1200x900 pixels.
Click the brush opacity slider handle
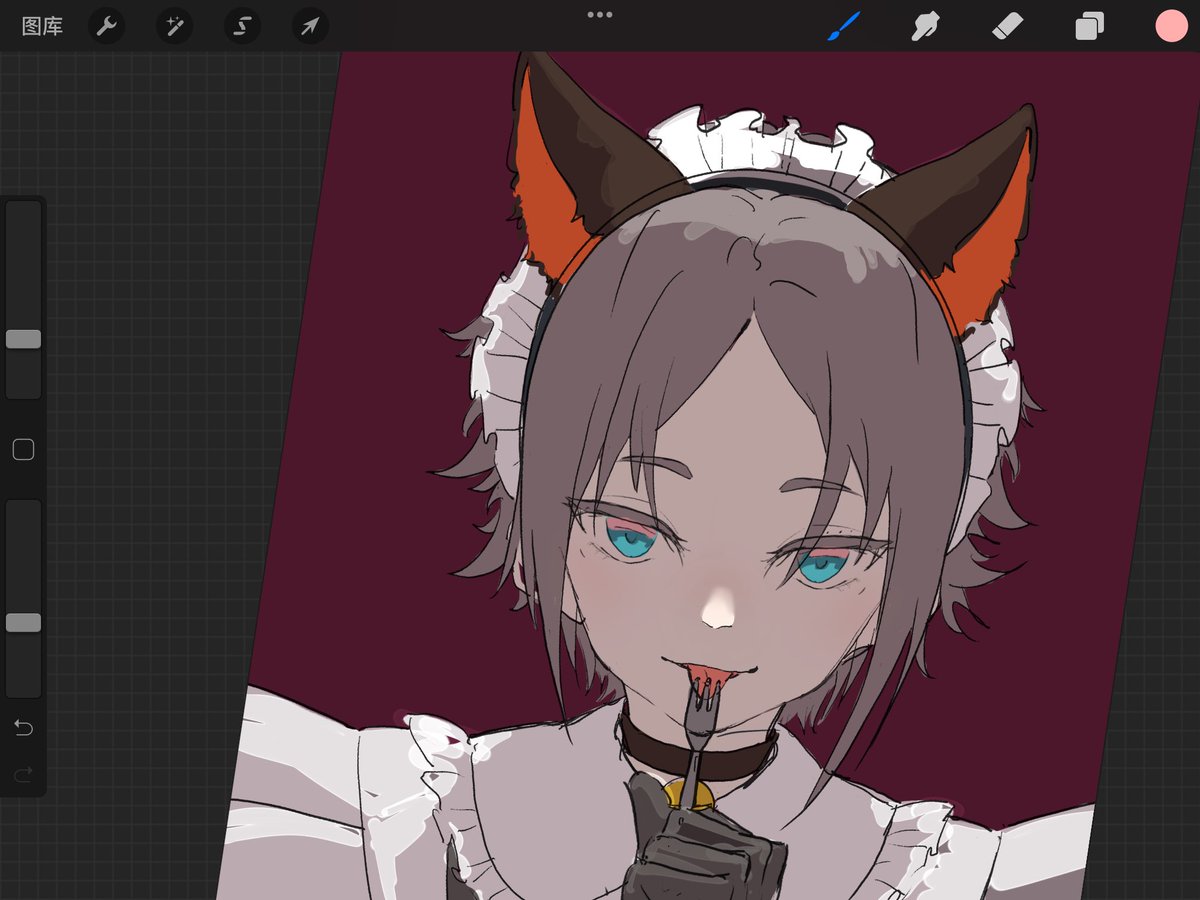23,623
